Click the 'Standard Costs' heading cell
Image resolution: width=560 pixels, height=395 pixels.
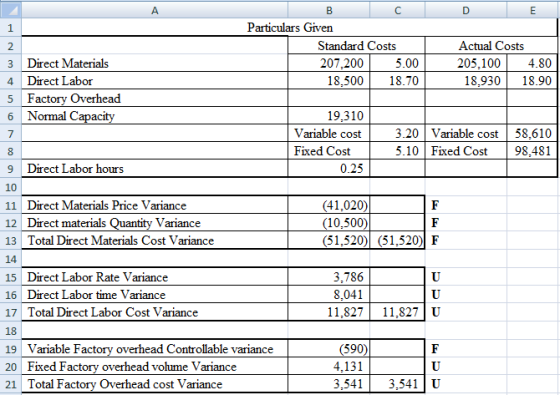coord(356,46)
